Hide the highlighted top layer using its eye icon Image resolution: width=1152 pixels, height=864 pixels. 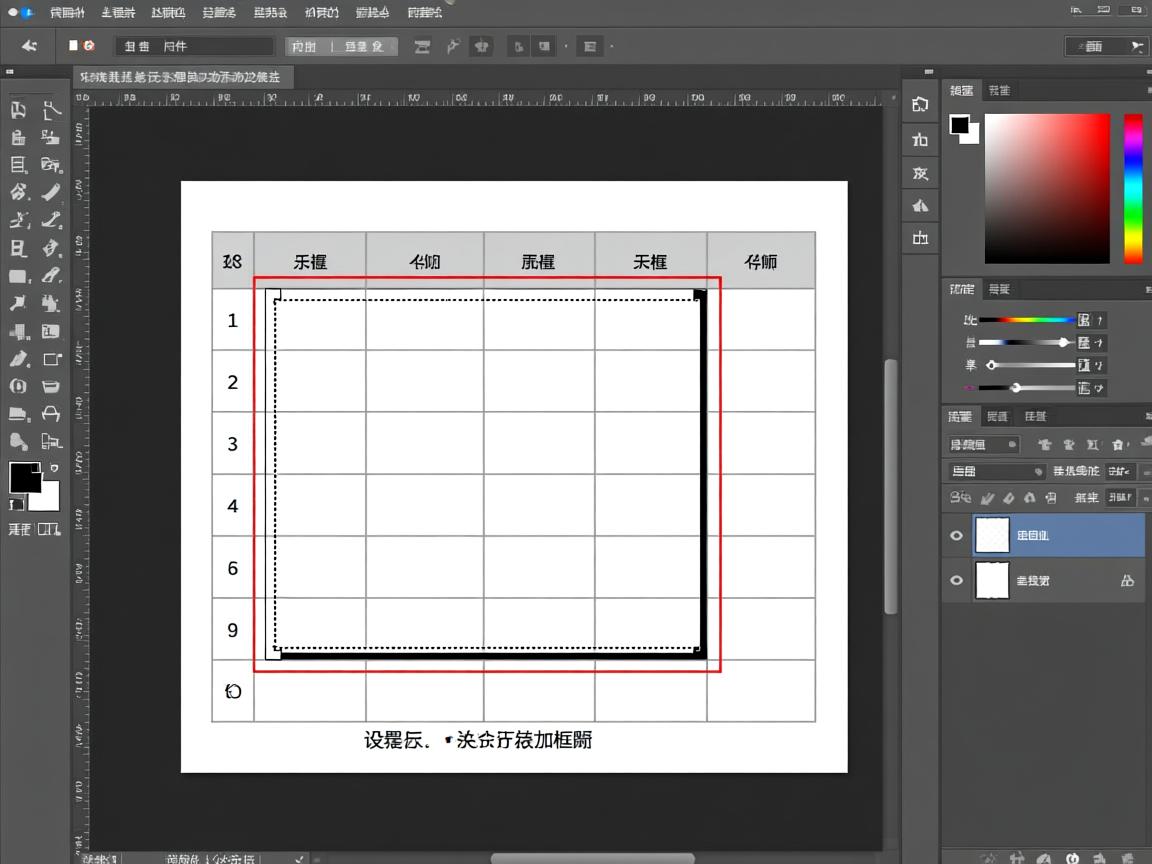(x=956, y=536)
